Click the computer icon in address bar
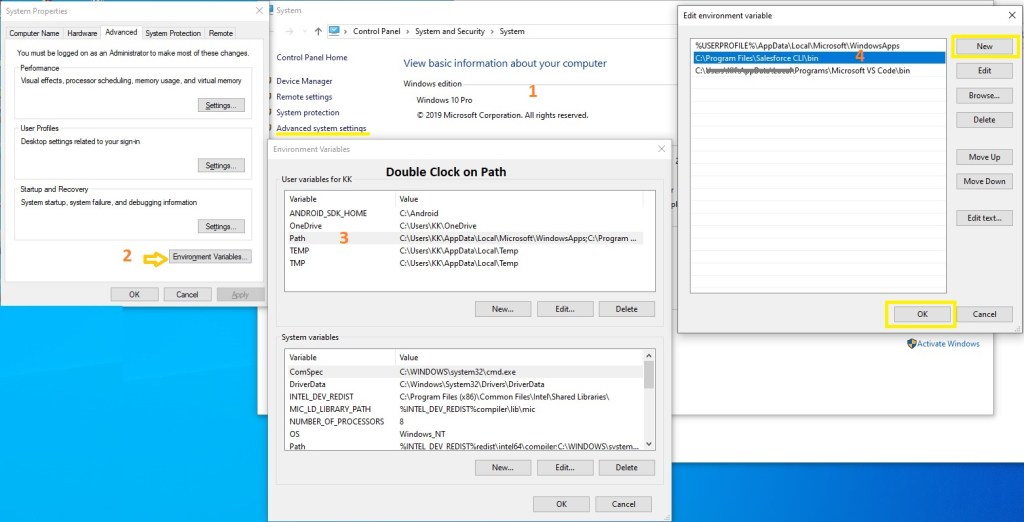The height and width of the screenshot is (522, 1024). [335, 31]
